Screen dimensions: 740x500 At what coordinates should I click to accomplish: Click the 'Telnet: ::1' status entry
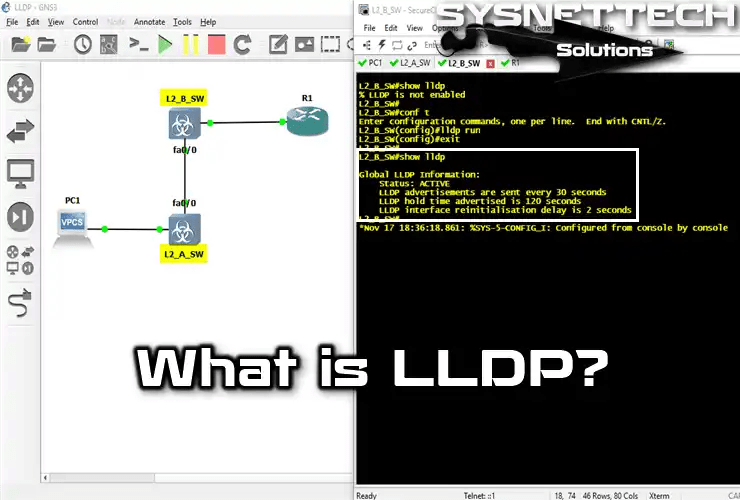point(479,495)
